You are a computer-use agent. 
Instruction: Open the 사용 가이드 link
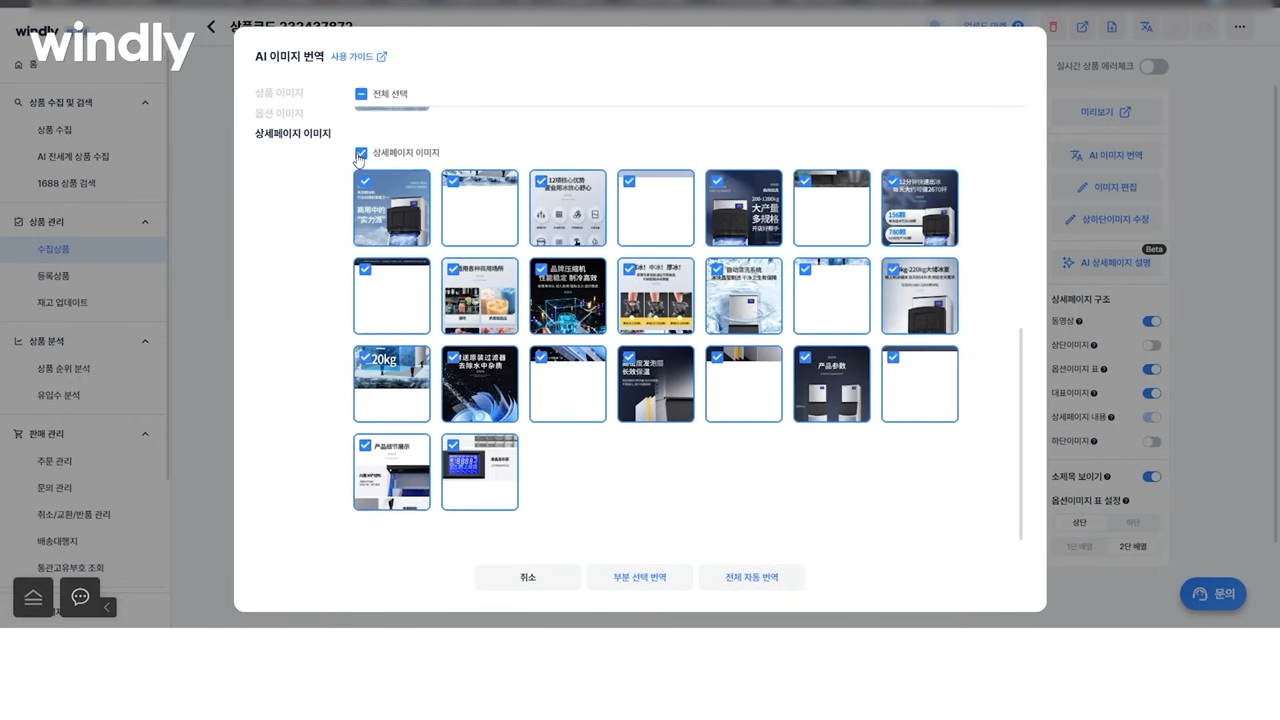coord(359,57)
